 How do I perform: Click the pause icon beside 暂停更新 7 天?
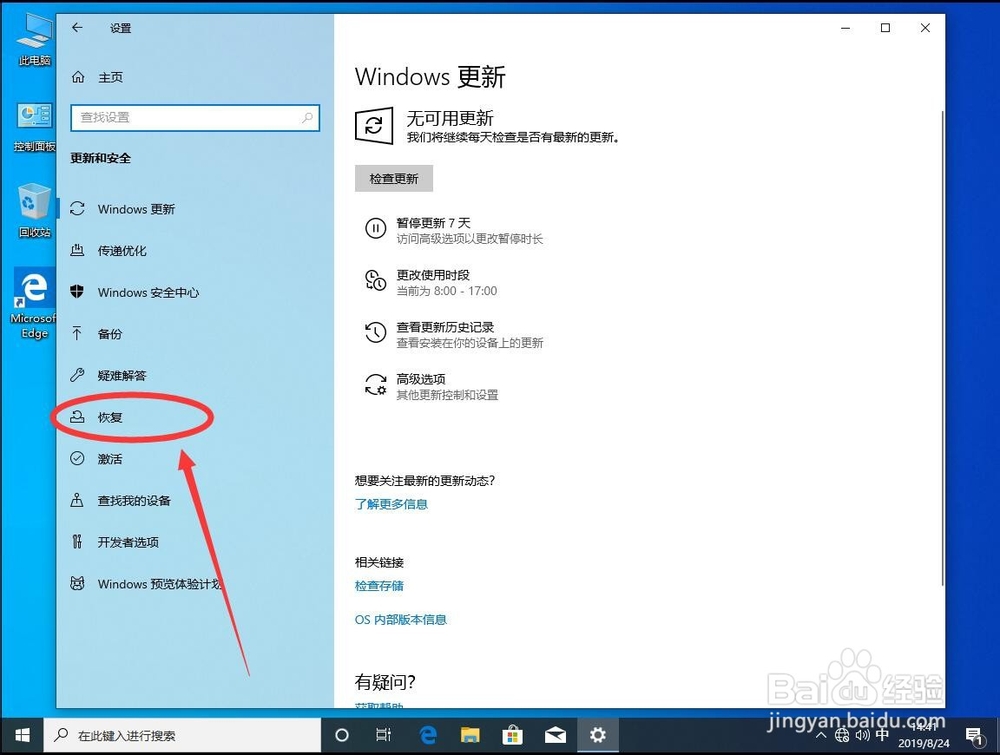[375, 228]
